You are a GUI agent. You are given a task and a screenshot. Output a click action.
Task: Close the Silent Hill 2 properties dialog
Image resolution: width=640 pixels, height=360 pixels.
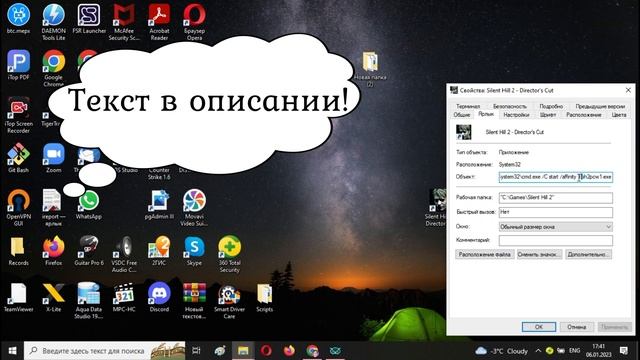tap(628, 90)
